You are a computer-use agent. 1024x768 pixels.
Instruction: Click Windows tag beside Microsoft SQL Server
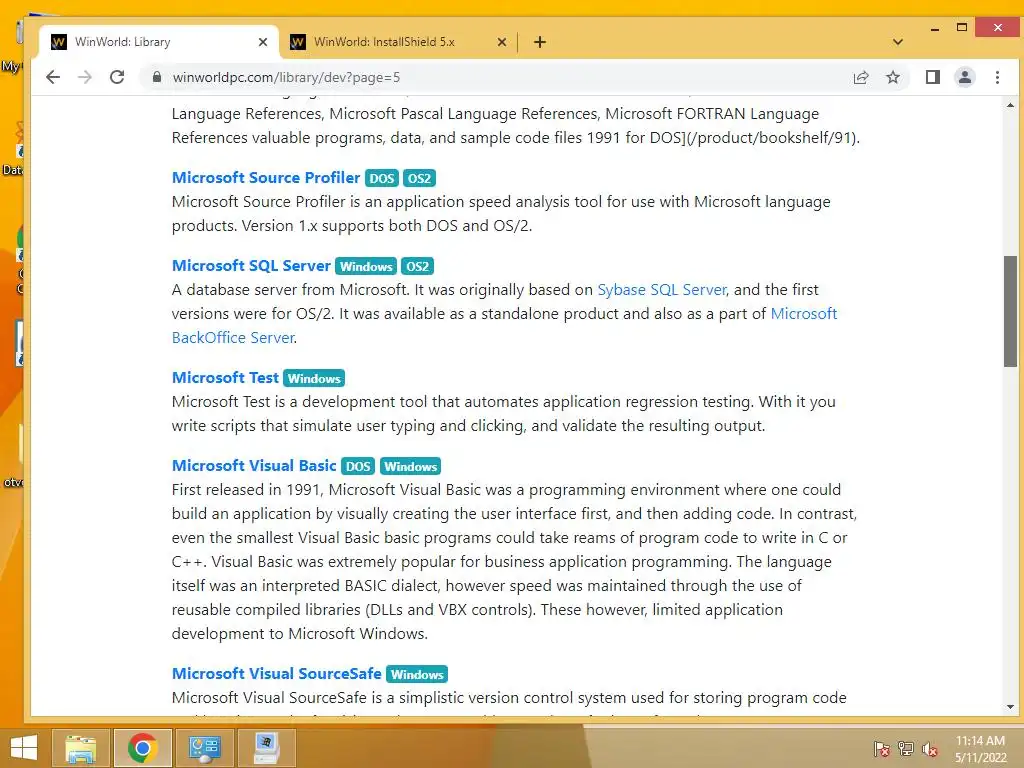(366, 266)
